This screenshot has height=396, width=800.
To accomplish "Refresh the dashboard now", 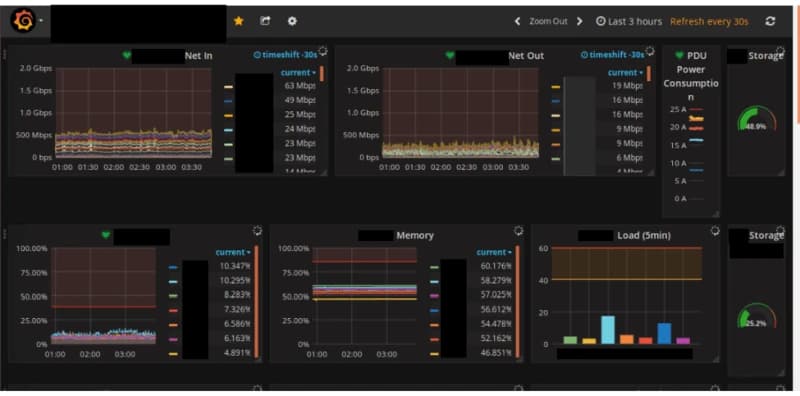I will click(770, 21).
